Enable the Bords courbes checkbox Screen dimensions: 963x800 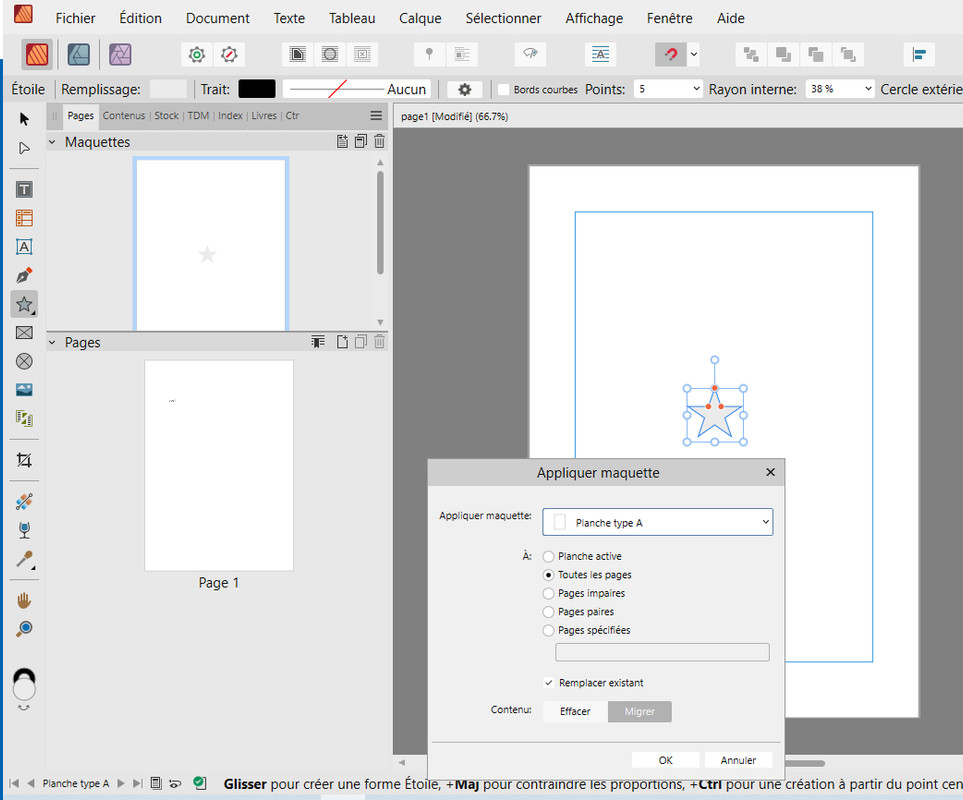(504, 90)
